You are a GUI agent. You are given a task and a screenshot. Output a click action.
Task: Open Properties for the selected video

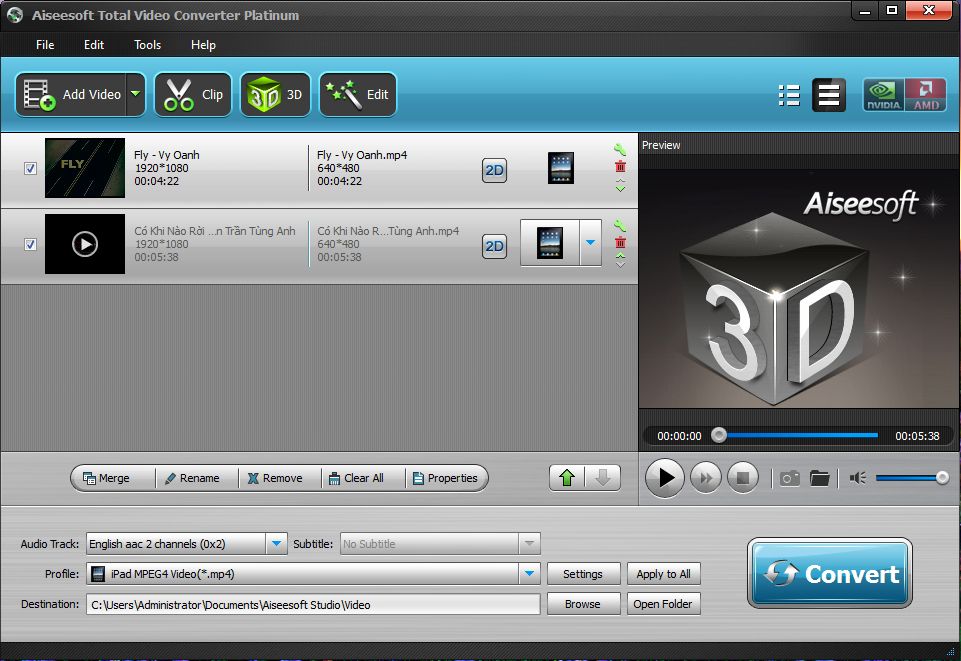point(446,478)
